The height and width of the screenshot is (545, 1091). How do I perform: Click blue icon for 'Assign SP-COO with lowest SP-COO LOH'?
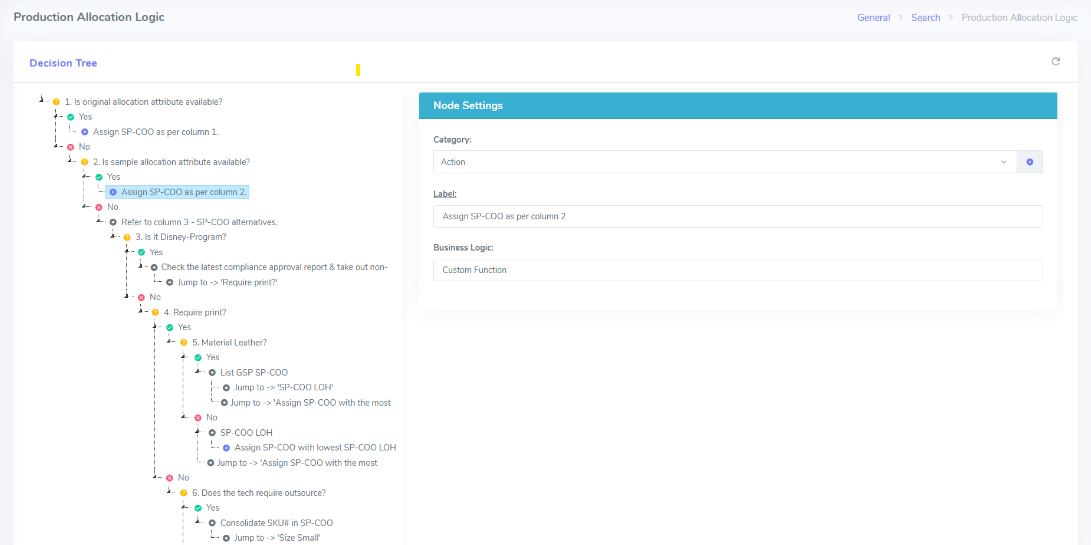tap(226, 448)
